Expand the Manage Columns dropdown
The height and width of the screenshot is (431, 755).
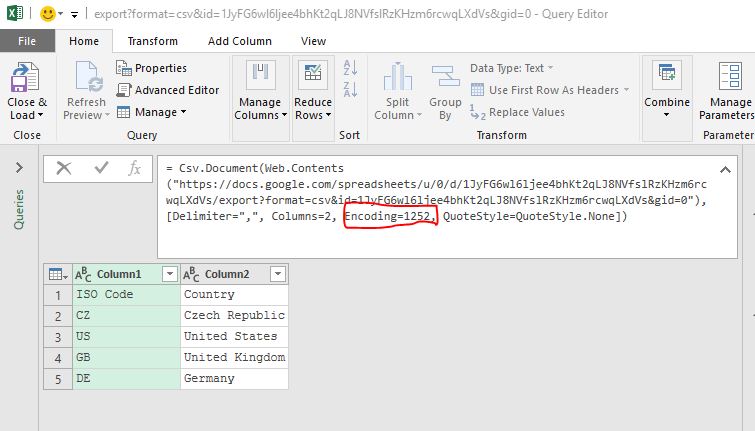pyautogui.click(x=285, y=115)
